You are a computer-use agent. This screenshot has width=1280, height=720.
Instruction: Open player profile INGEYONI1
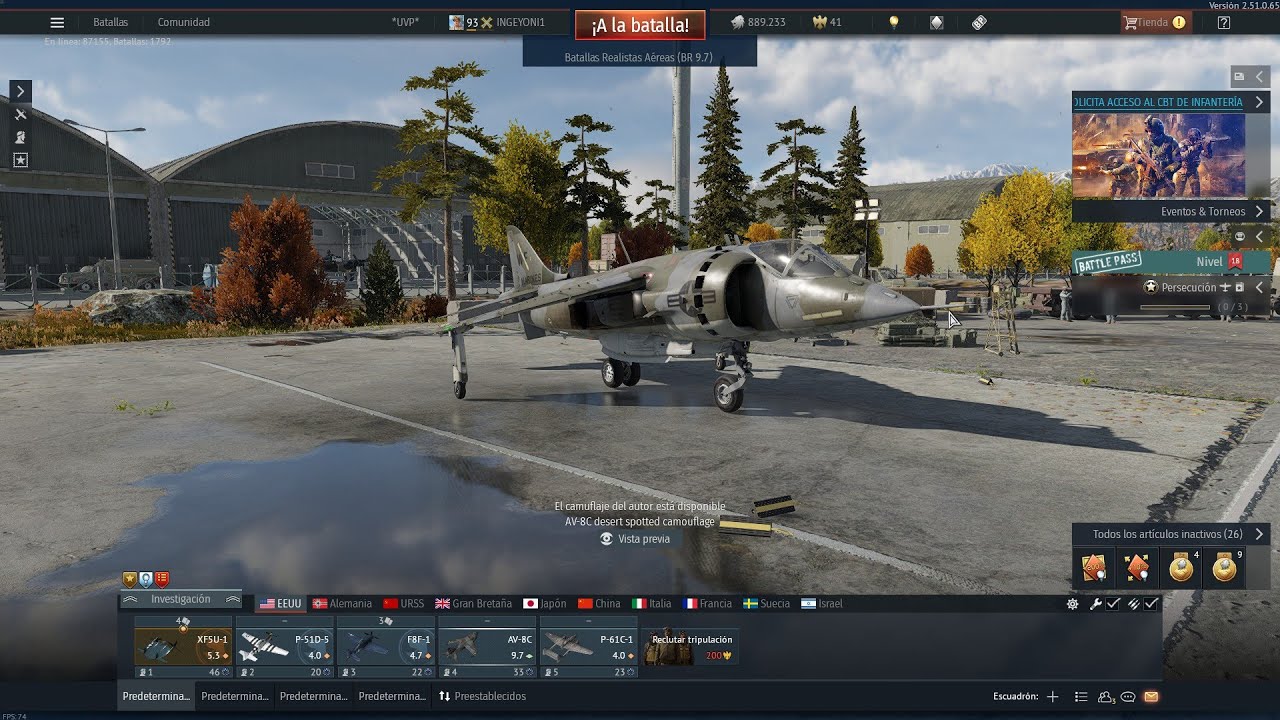point(497,22)
